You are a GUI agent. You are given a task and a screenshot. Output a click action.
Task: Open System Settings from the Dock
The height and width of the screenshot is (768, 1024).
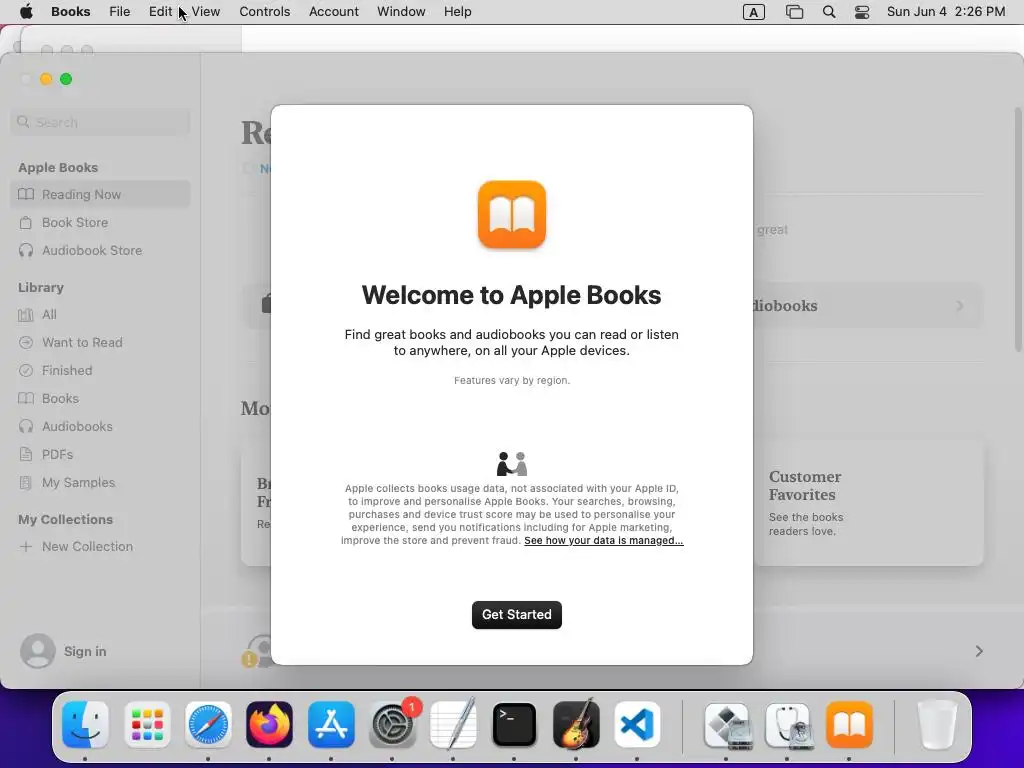[392, 725]
